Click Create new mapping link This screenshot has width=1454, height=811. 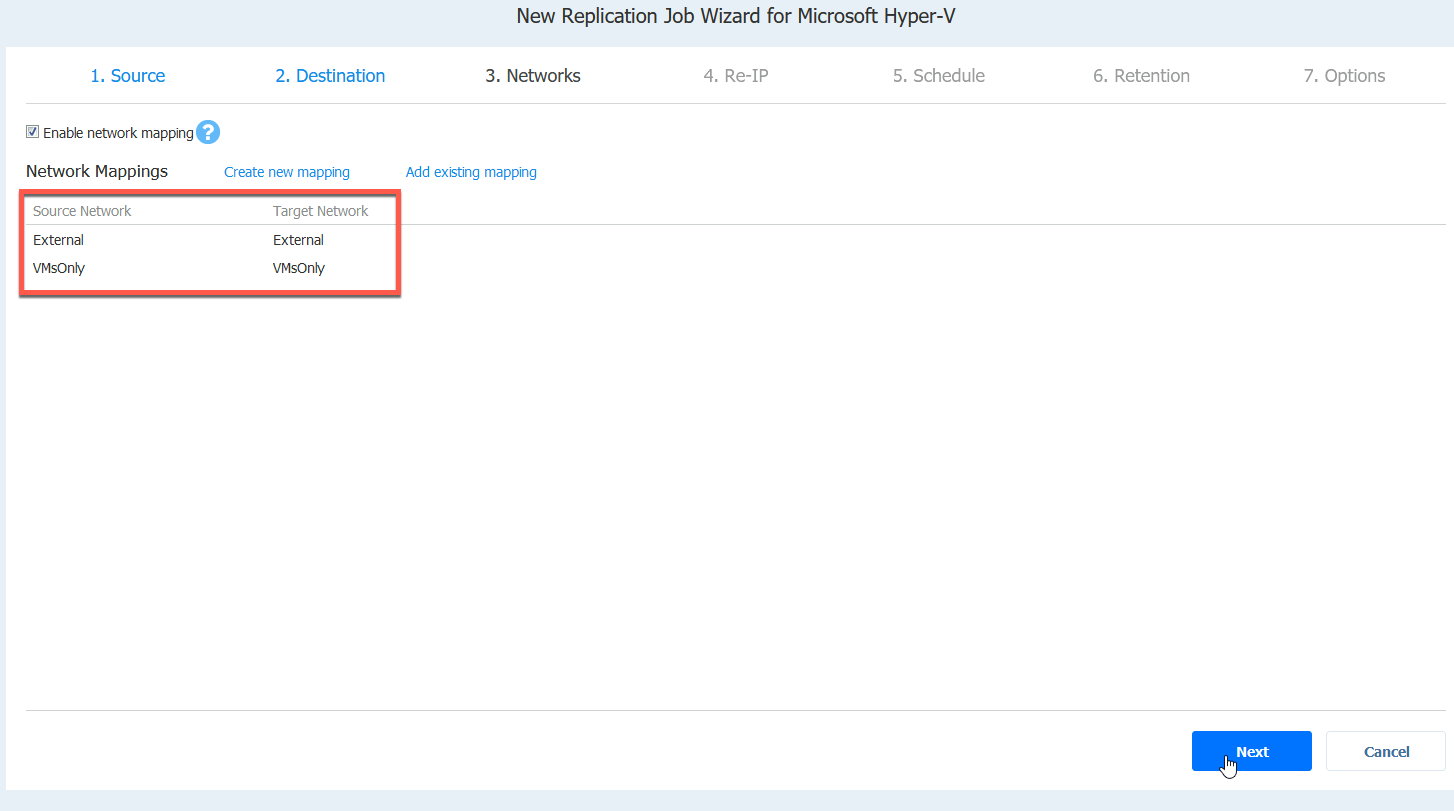(287, 172)
